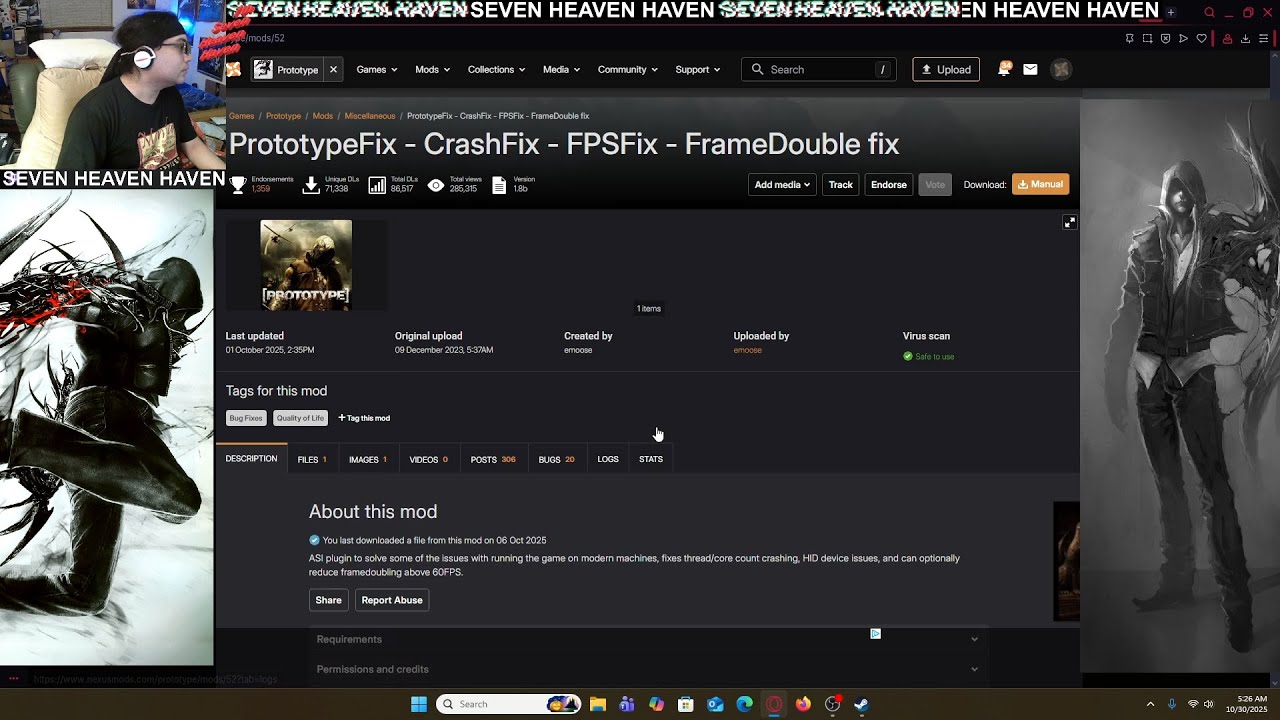The width and height of the screenshot is (1280, 720).
Task: Open Firefox from the taskbar
Action: point(803,704)
